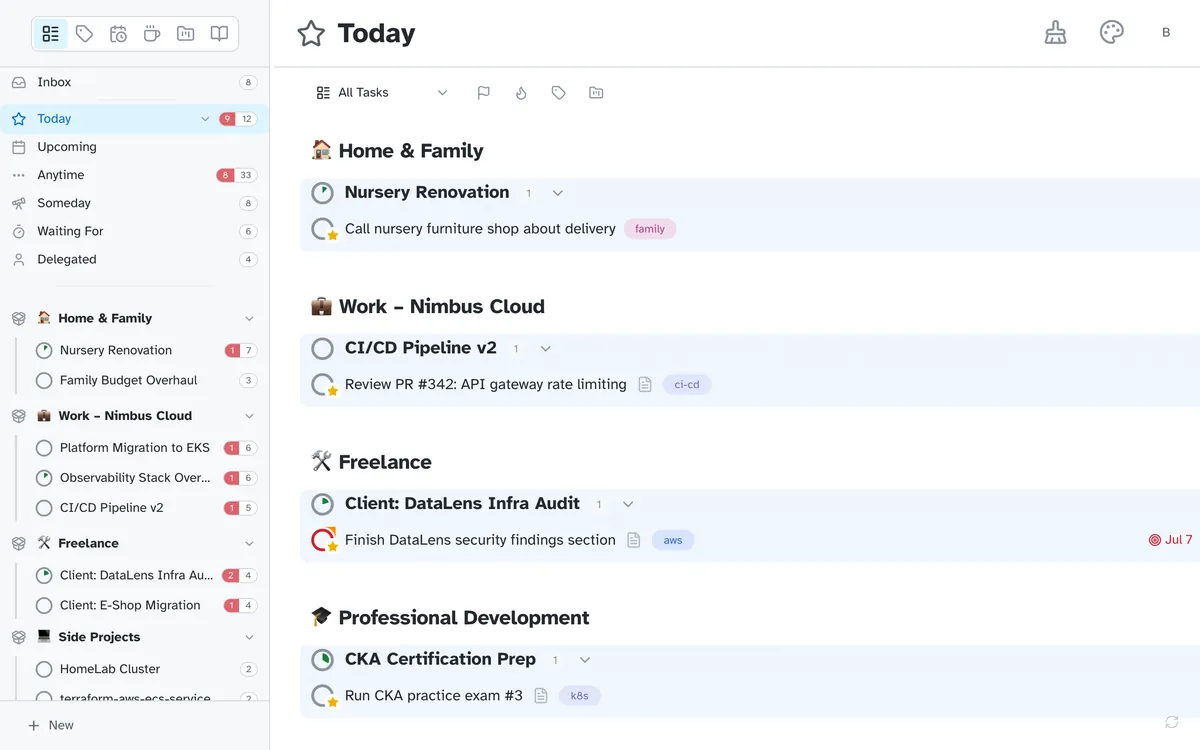Viewport: 1200px width, 750px height.
Task: Collapse Freelance area in sidebar
Action: (x=249, y=543)
